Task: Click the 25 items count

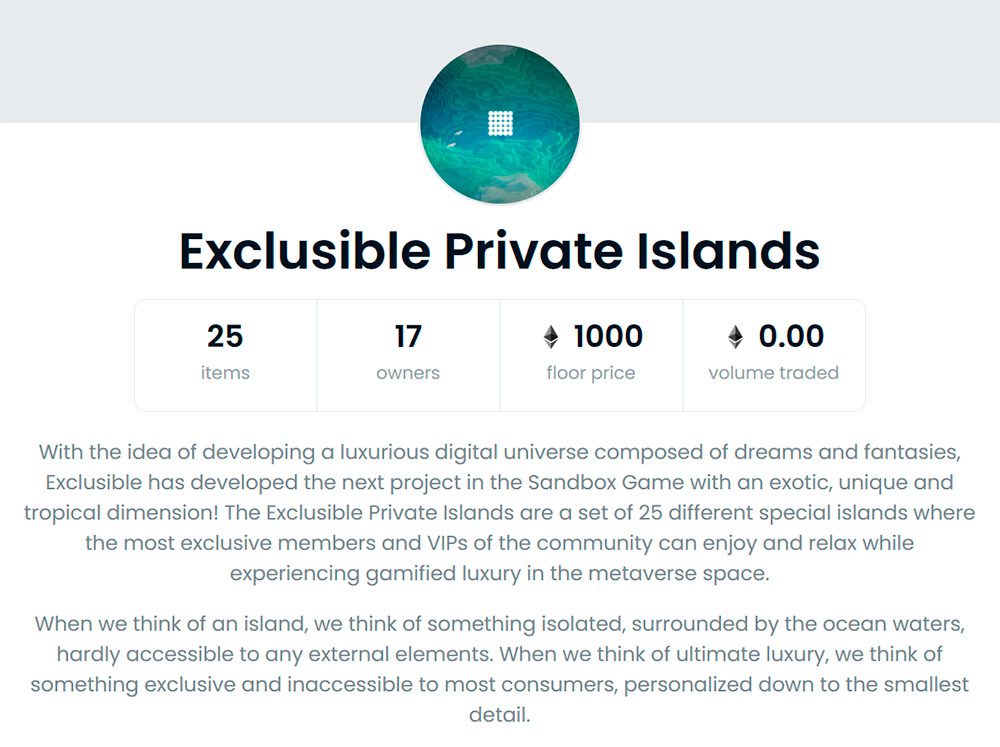Action: 225,336
